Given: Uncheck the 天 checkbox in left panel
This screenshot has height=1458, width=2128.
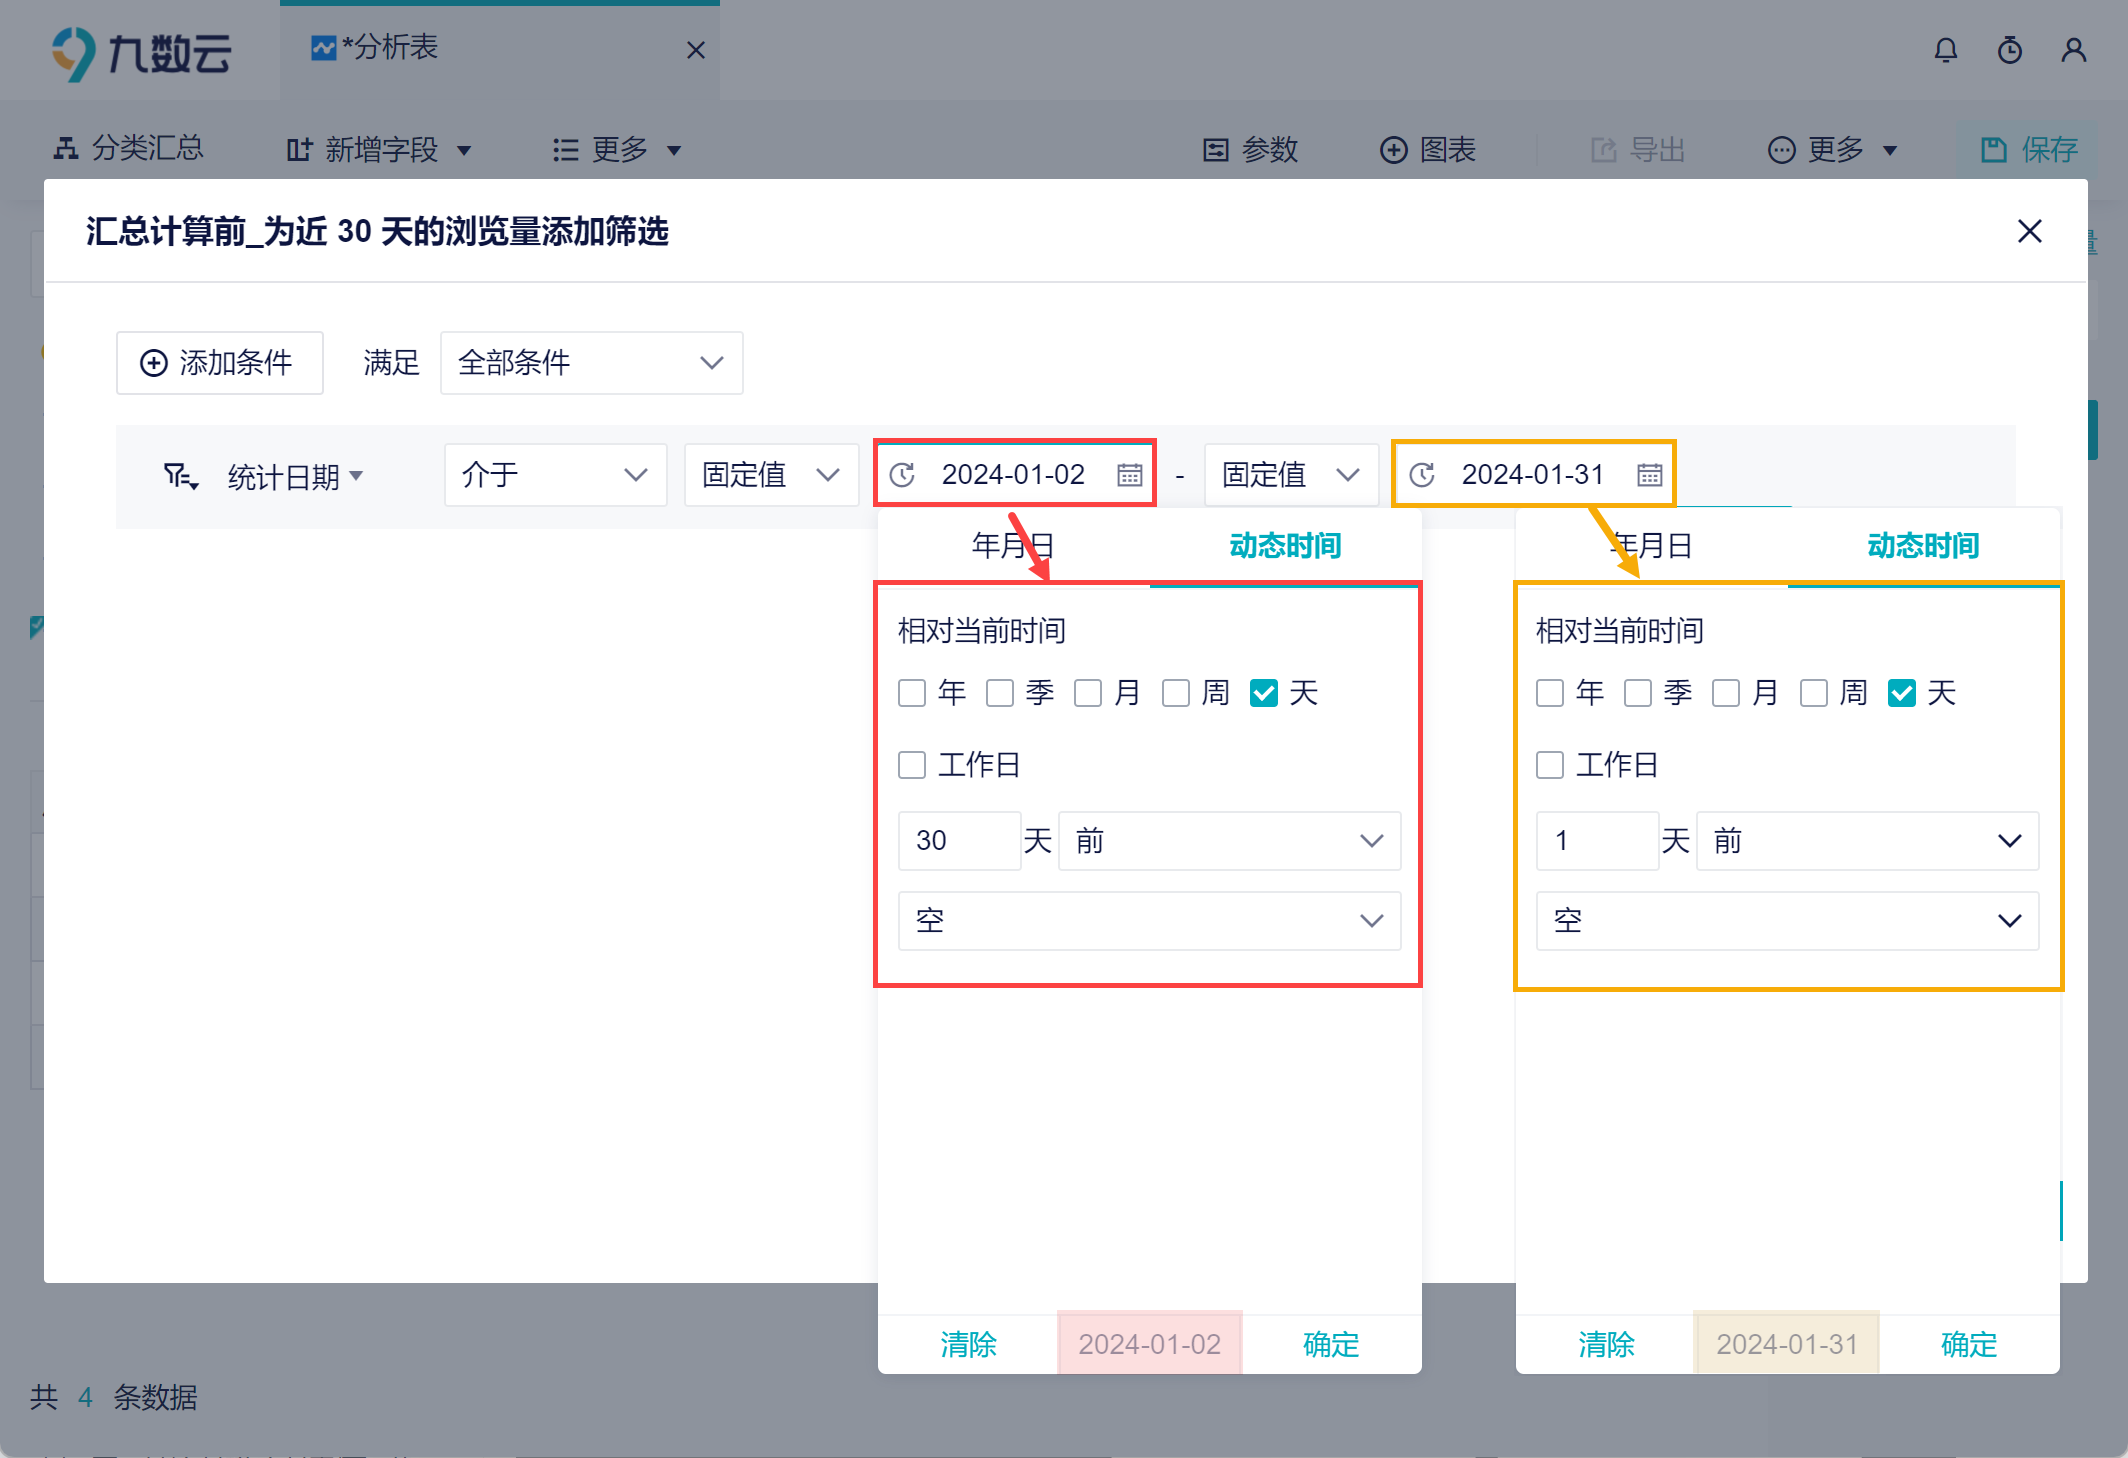Looking at the screenshot, I should tap(1264, 693).
